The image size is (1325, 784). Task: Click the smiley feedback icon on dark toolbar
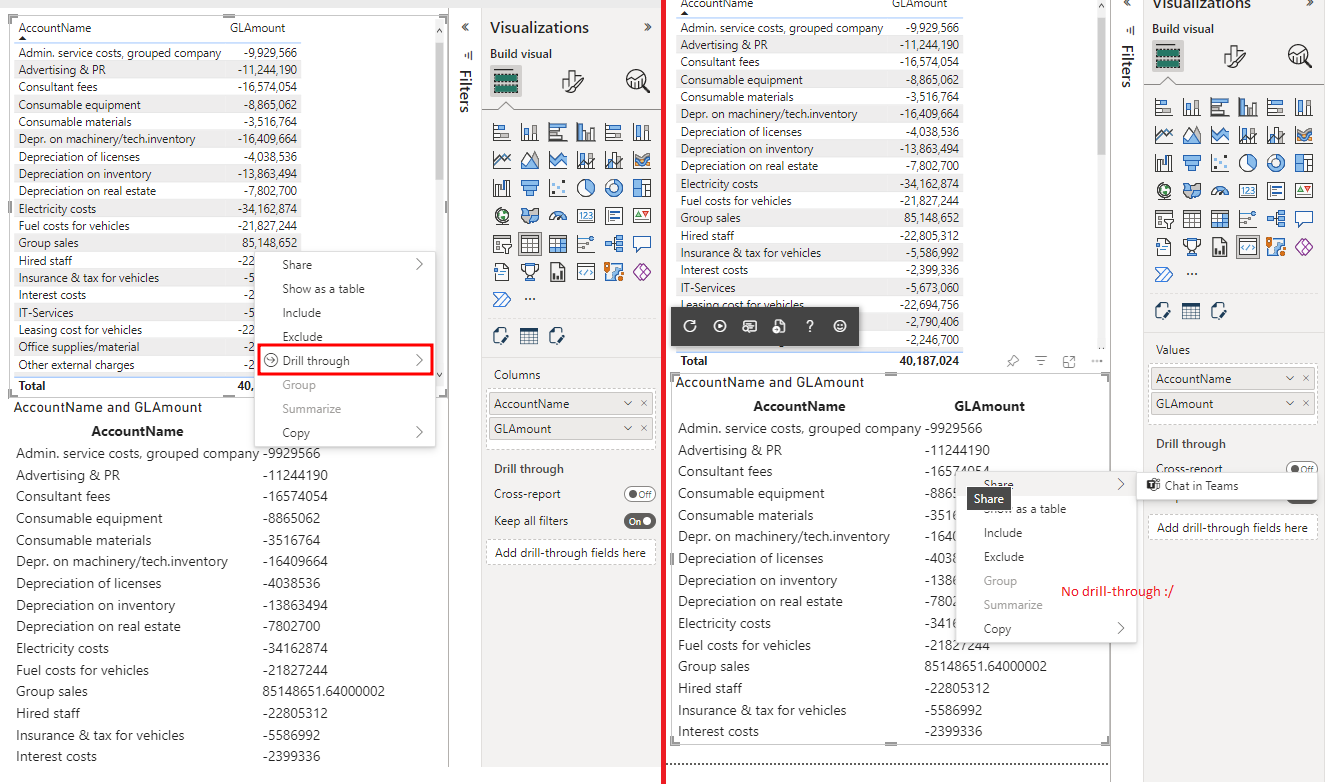pyautogui.click(x=840, y=326)
